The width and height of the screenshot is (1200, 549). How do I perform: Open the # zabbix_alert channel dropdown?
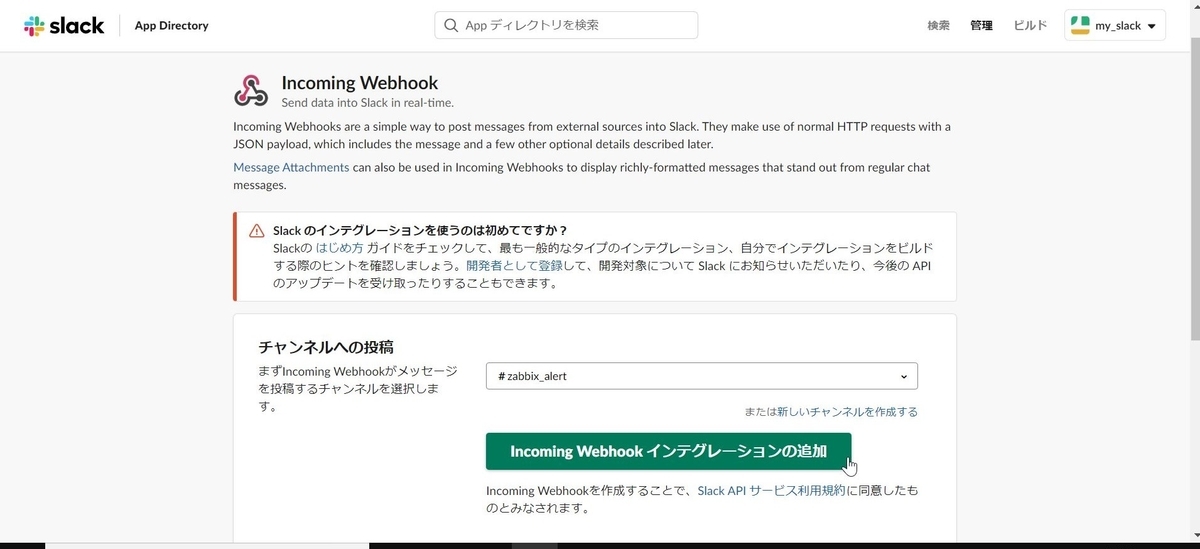[702, 376]
